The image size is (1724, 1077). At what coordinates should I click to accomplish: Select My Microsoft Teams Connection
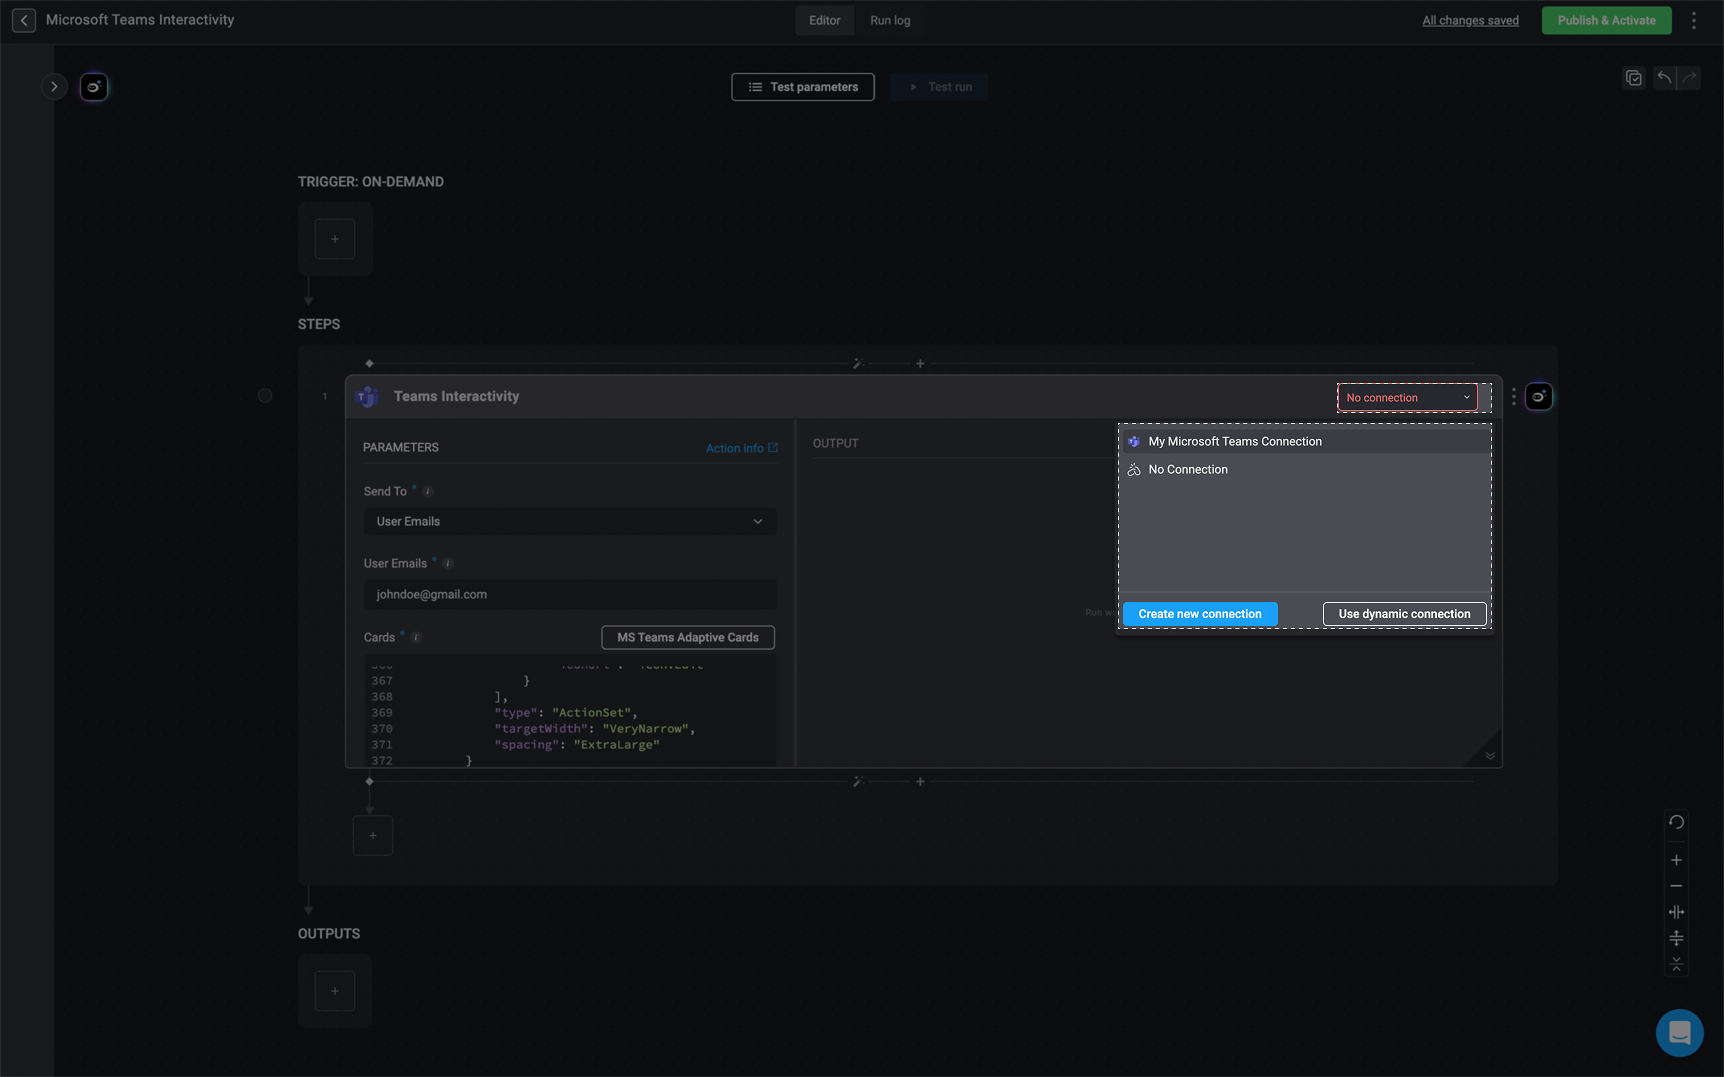point(1305,441)
